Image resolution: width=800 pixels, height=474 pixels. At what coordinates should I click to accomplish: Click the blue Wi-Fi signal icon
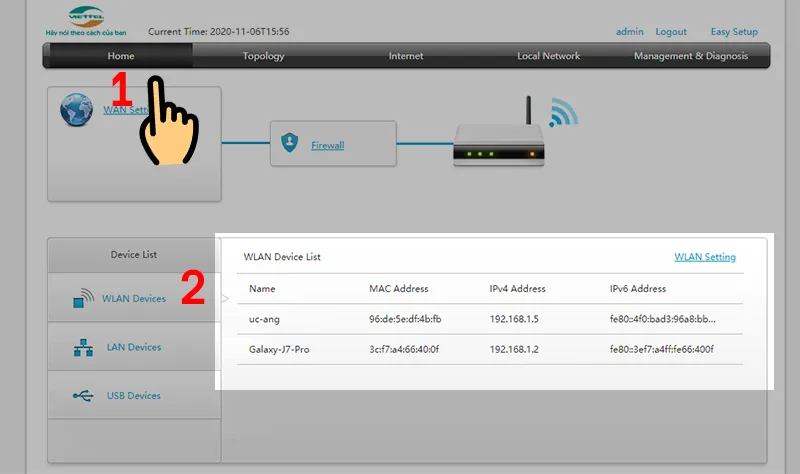point(562,111)
